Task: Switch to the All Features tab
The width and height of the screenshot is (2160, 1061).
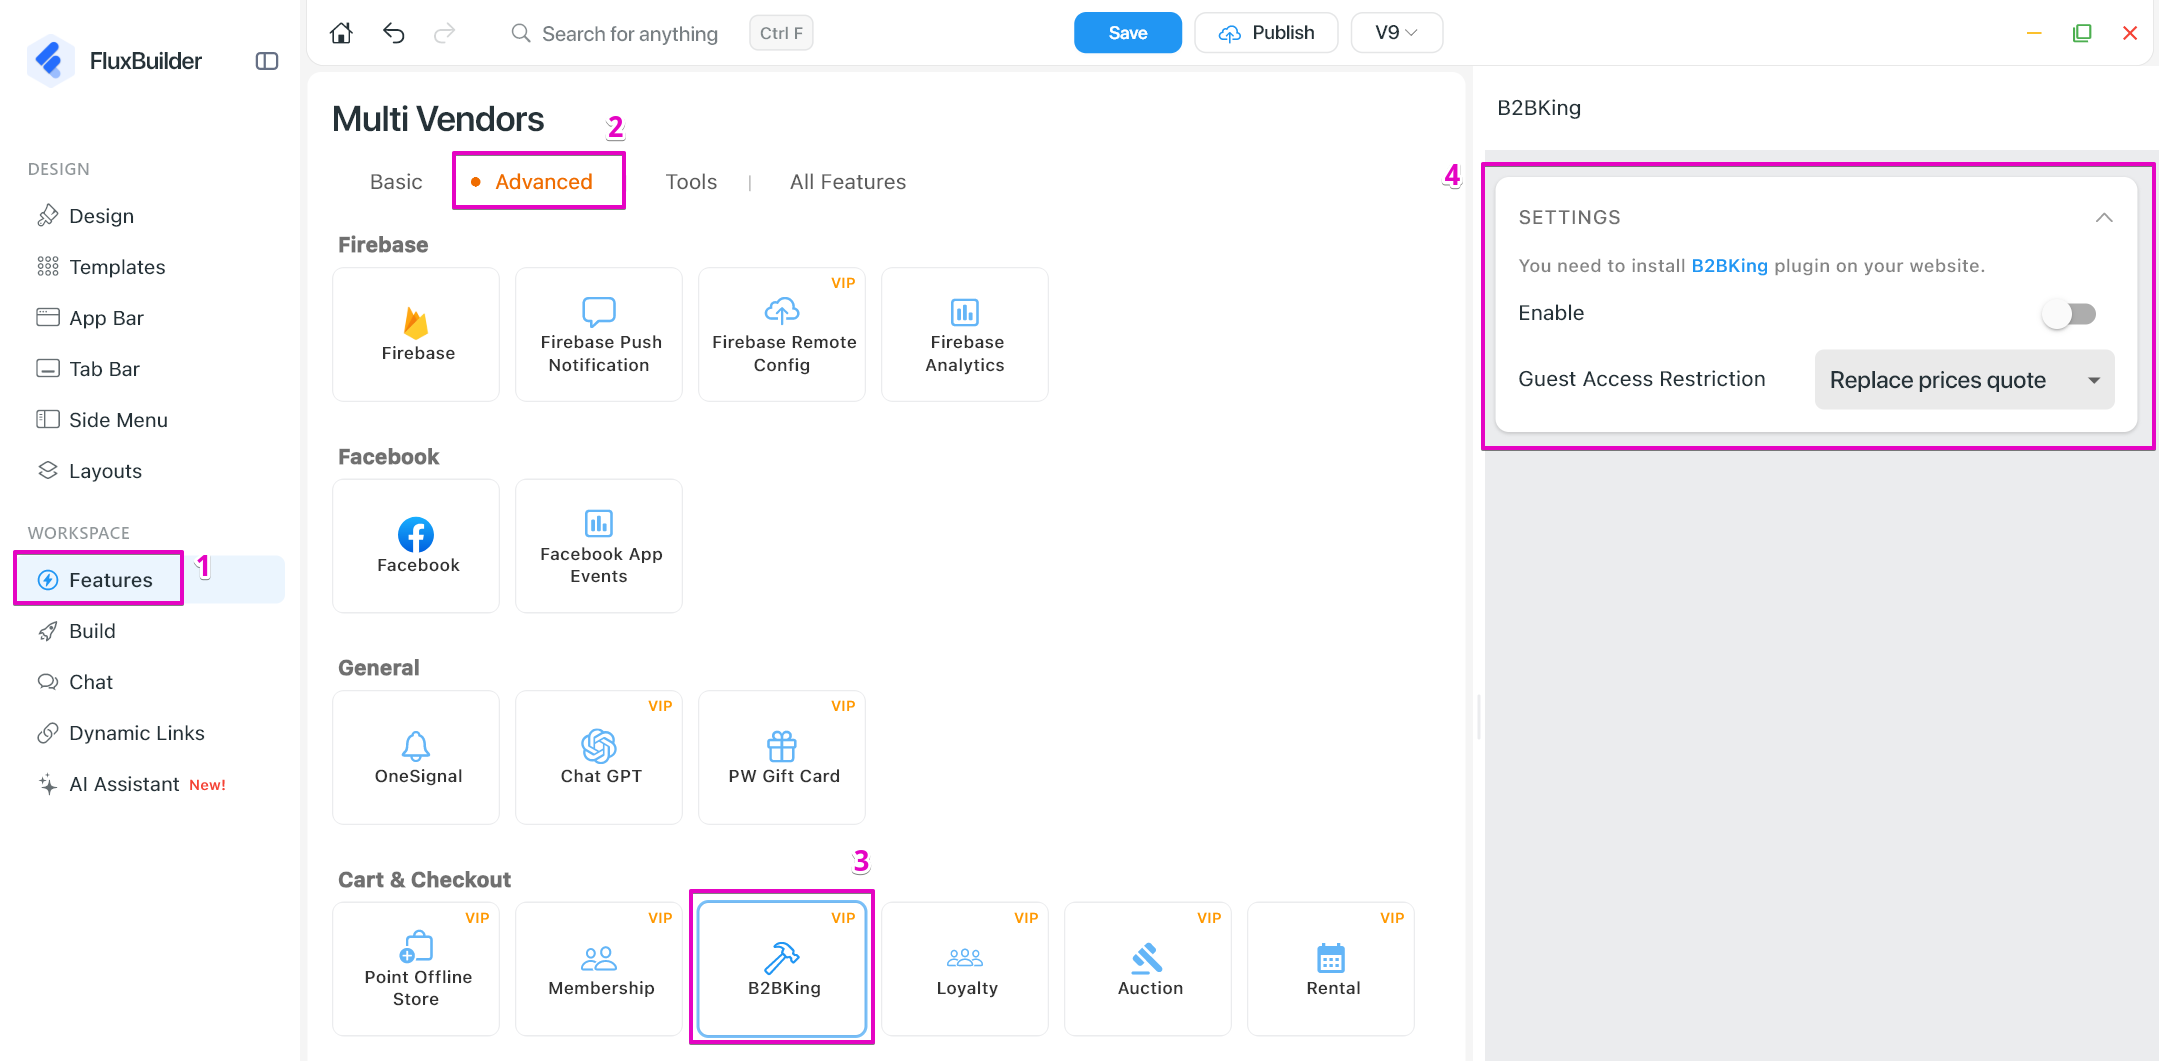Action: (x=848, y=182)
